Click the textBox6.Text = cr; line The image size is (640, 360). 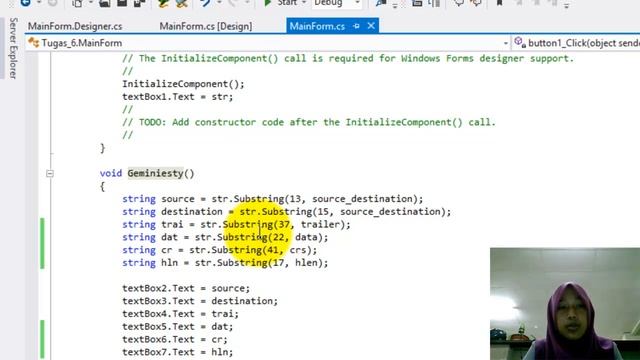pos(175,340)
